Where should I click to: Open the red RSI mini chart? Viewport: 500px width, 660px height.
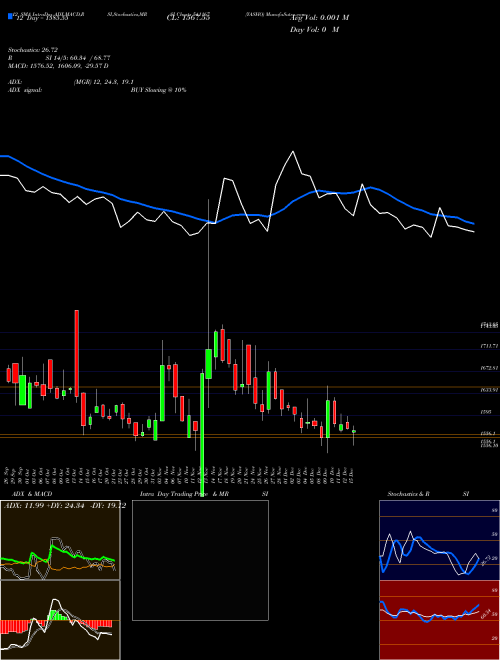click(439, 620)
